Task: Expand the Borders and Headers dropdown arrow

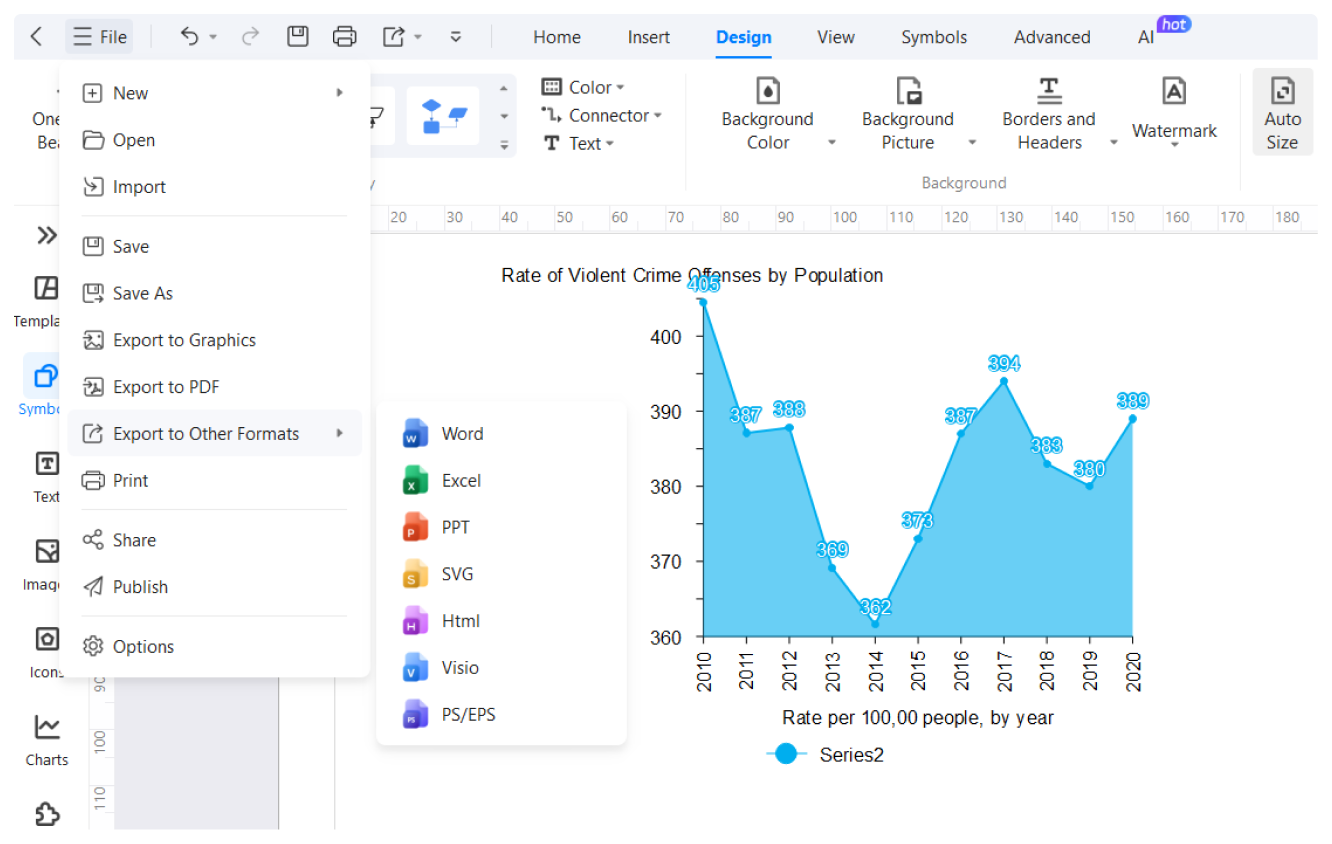Action: pyautogui.click(x=1114, y=143)
